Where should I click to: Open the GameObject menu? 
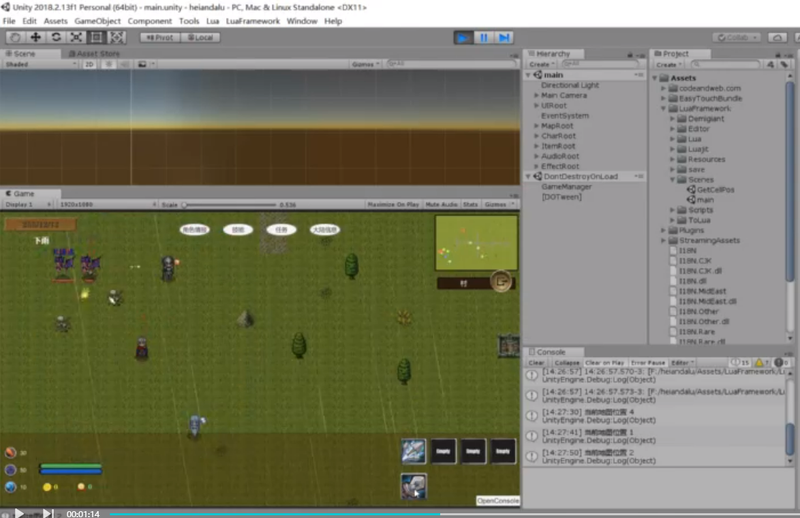[x=97, y=21]
